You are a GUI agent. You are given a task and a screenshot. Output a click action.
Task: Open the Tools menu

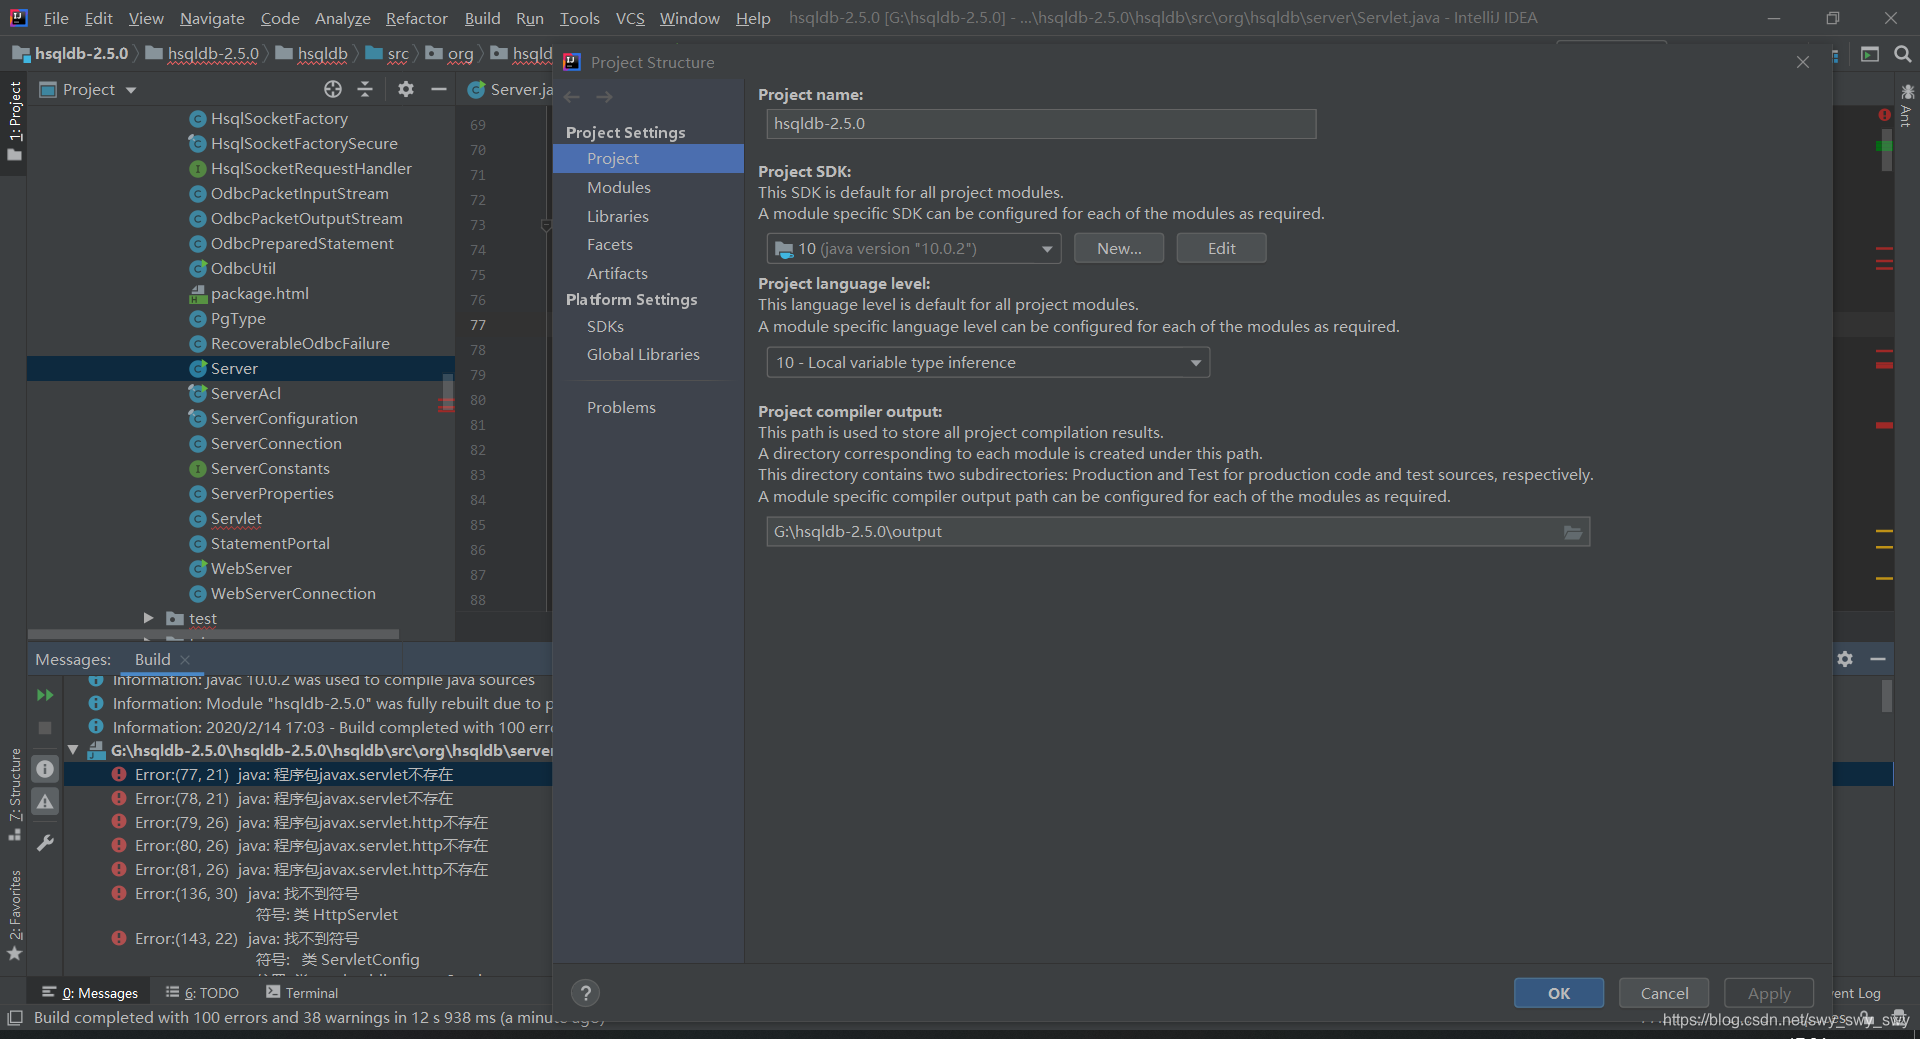(579, 18)
